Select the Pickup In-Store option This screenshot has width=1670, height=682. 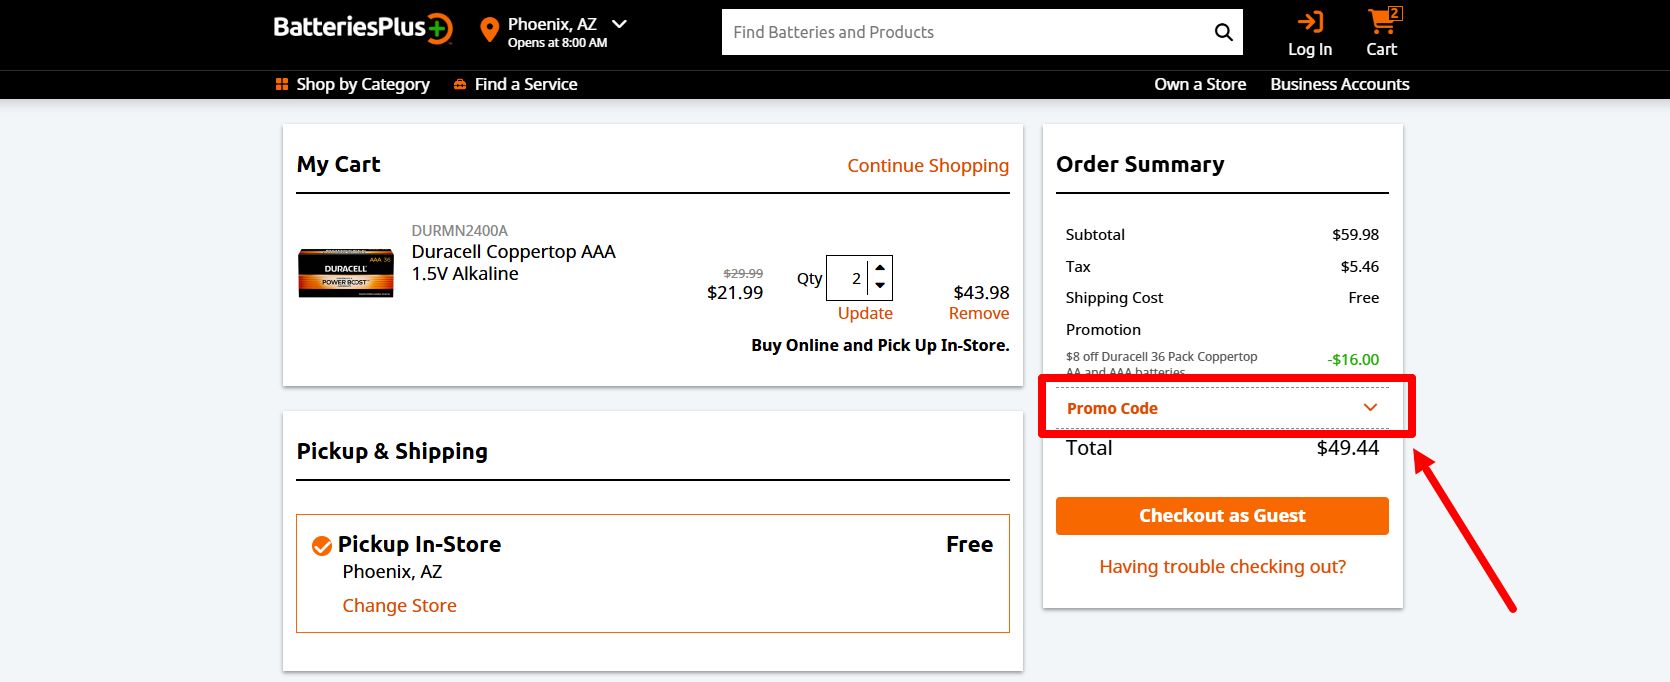click(320, 545)
